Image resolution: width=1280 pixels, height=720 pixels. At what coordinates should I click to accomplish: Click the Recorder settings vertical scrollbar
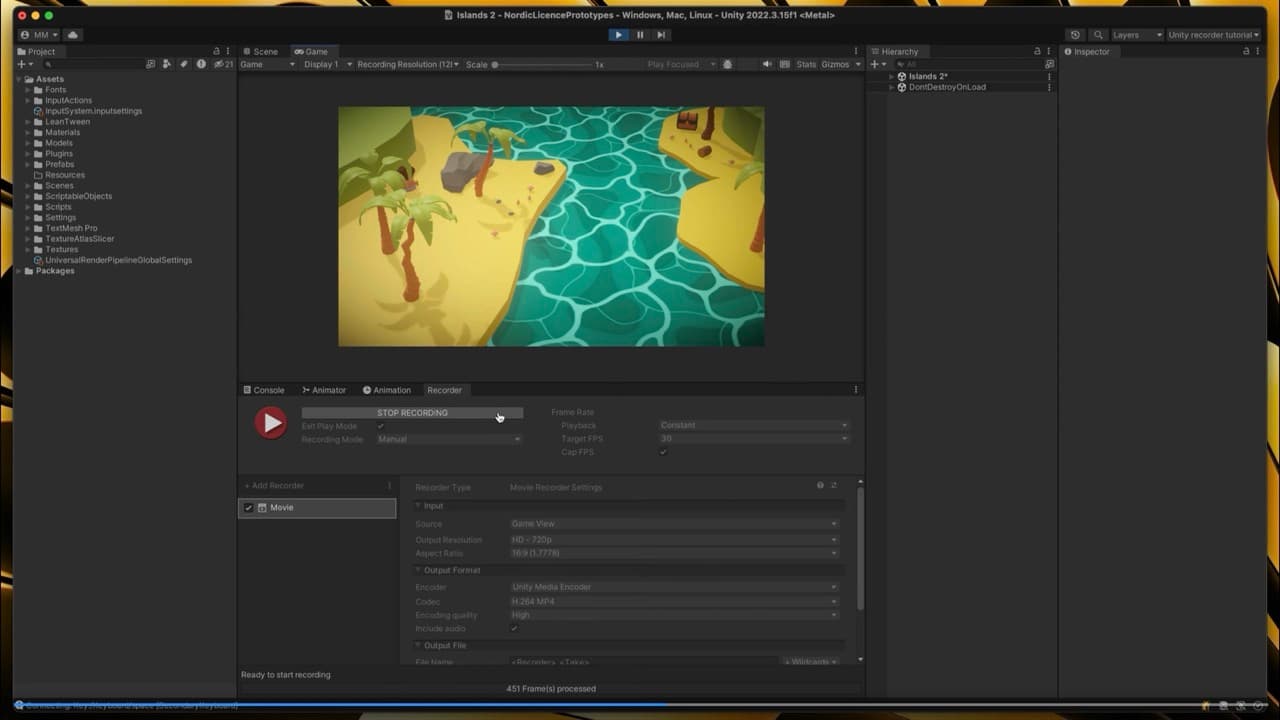pos(860,548)
